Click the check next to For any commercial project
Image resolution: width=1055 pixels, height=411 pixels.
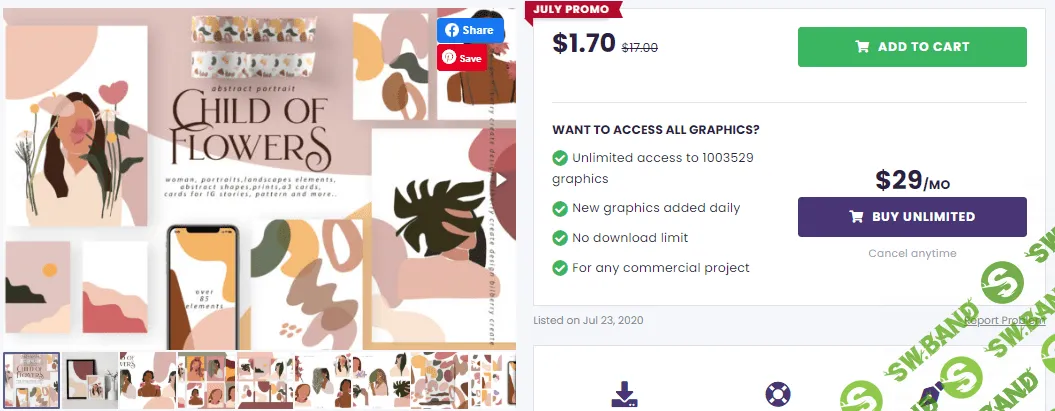point(559,268)
